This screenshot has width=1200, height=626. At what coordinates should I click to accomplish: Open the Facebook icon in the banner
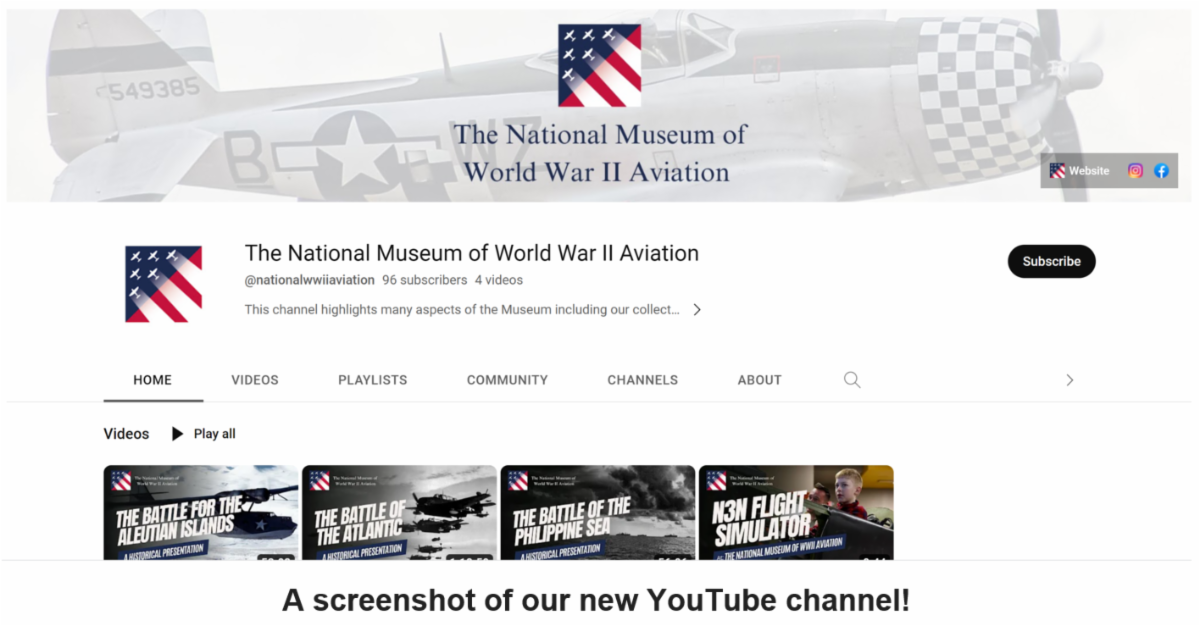(x=1161, y=171)
